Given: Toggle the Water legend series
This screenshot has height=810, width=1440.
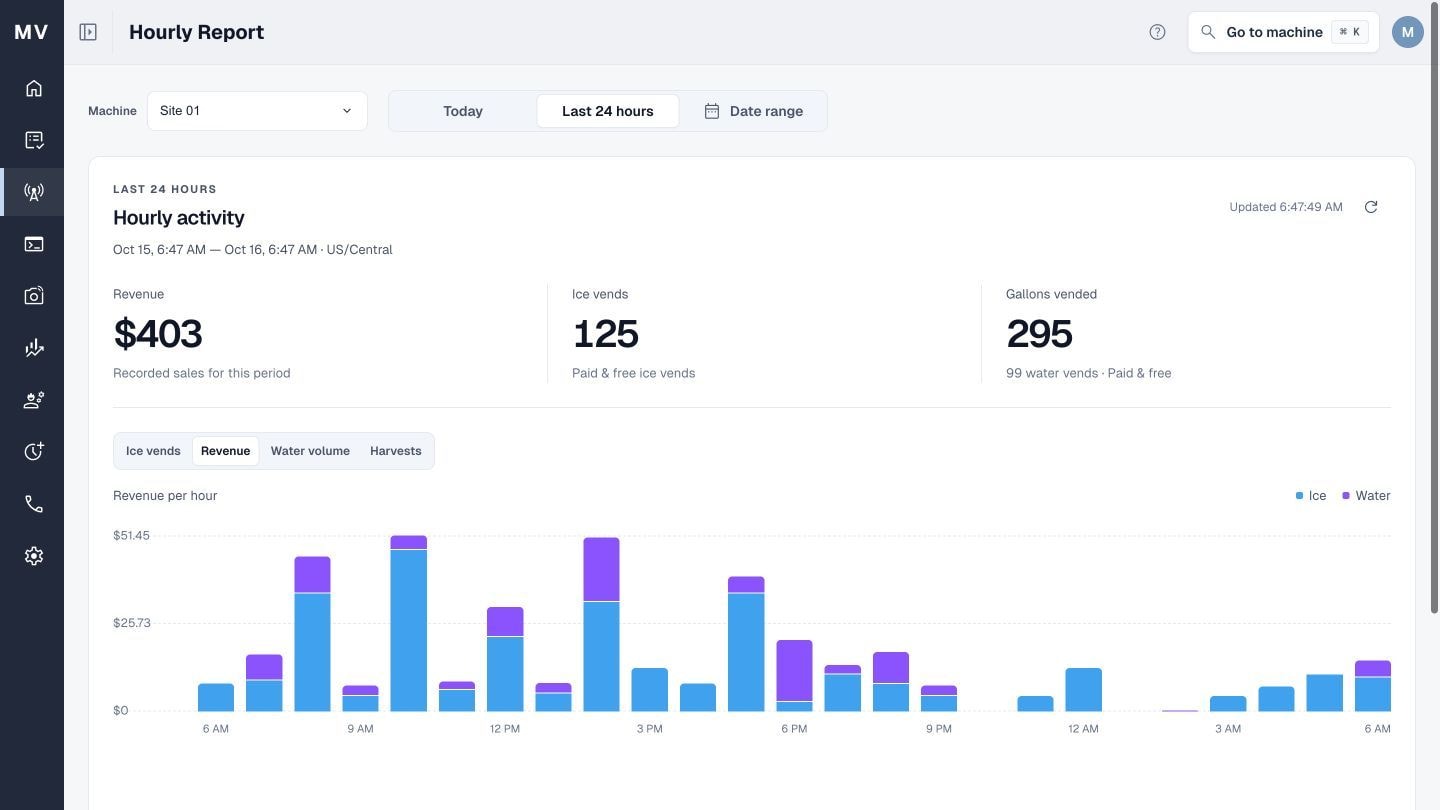Looking at the screenshot, I should (1366, 496).
